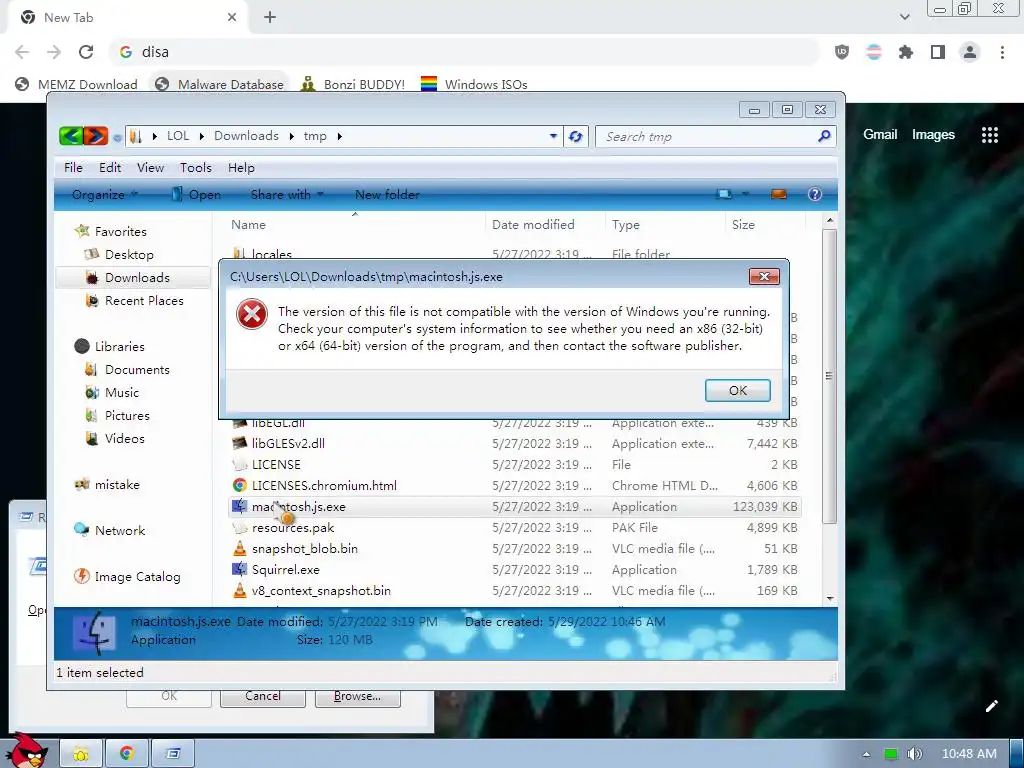Open the view options dropdown arrow
1024x768 pixels.
coord(744,194)
